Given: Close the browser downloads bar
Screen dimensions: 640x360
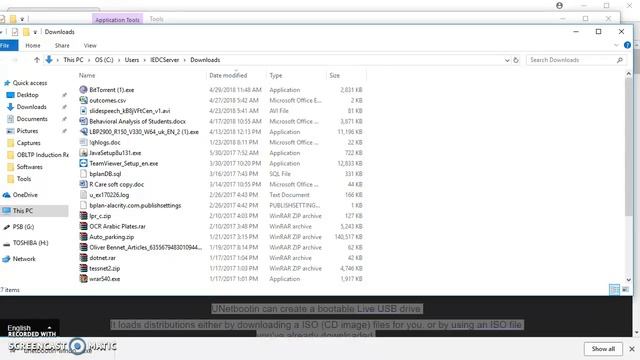Looking at the screenshot, I should (x=632, y=349).
